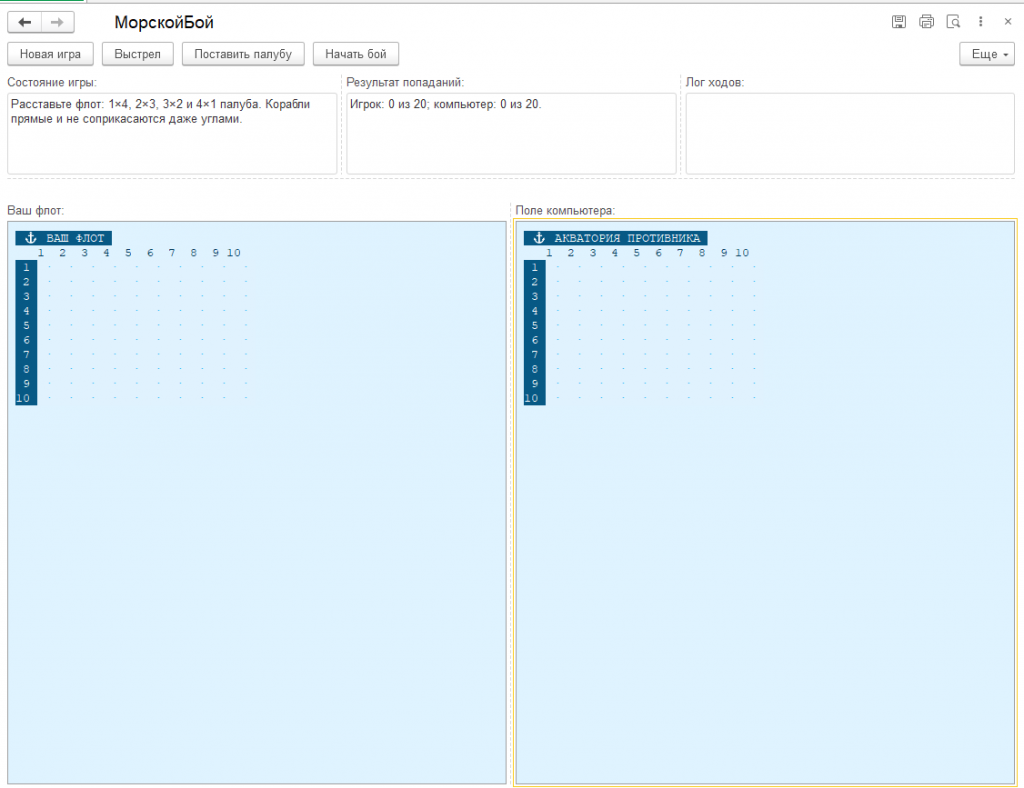Open the three-dot more options menu
The height and width of the screenshot is (788, 1024).
[x=980, y=22]
